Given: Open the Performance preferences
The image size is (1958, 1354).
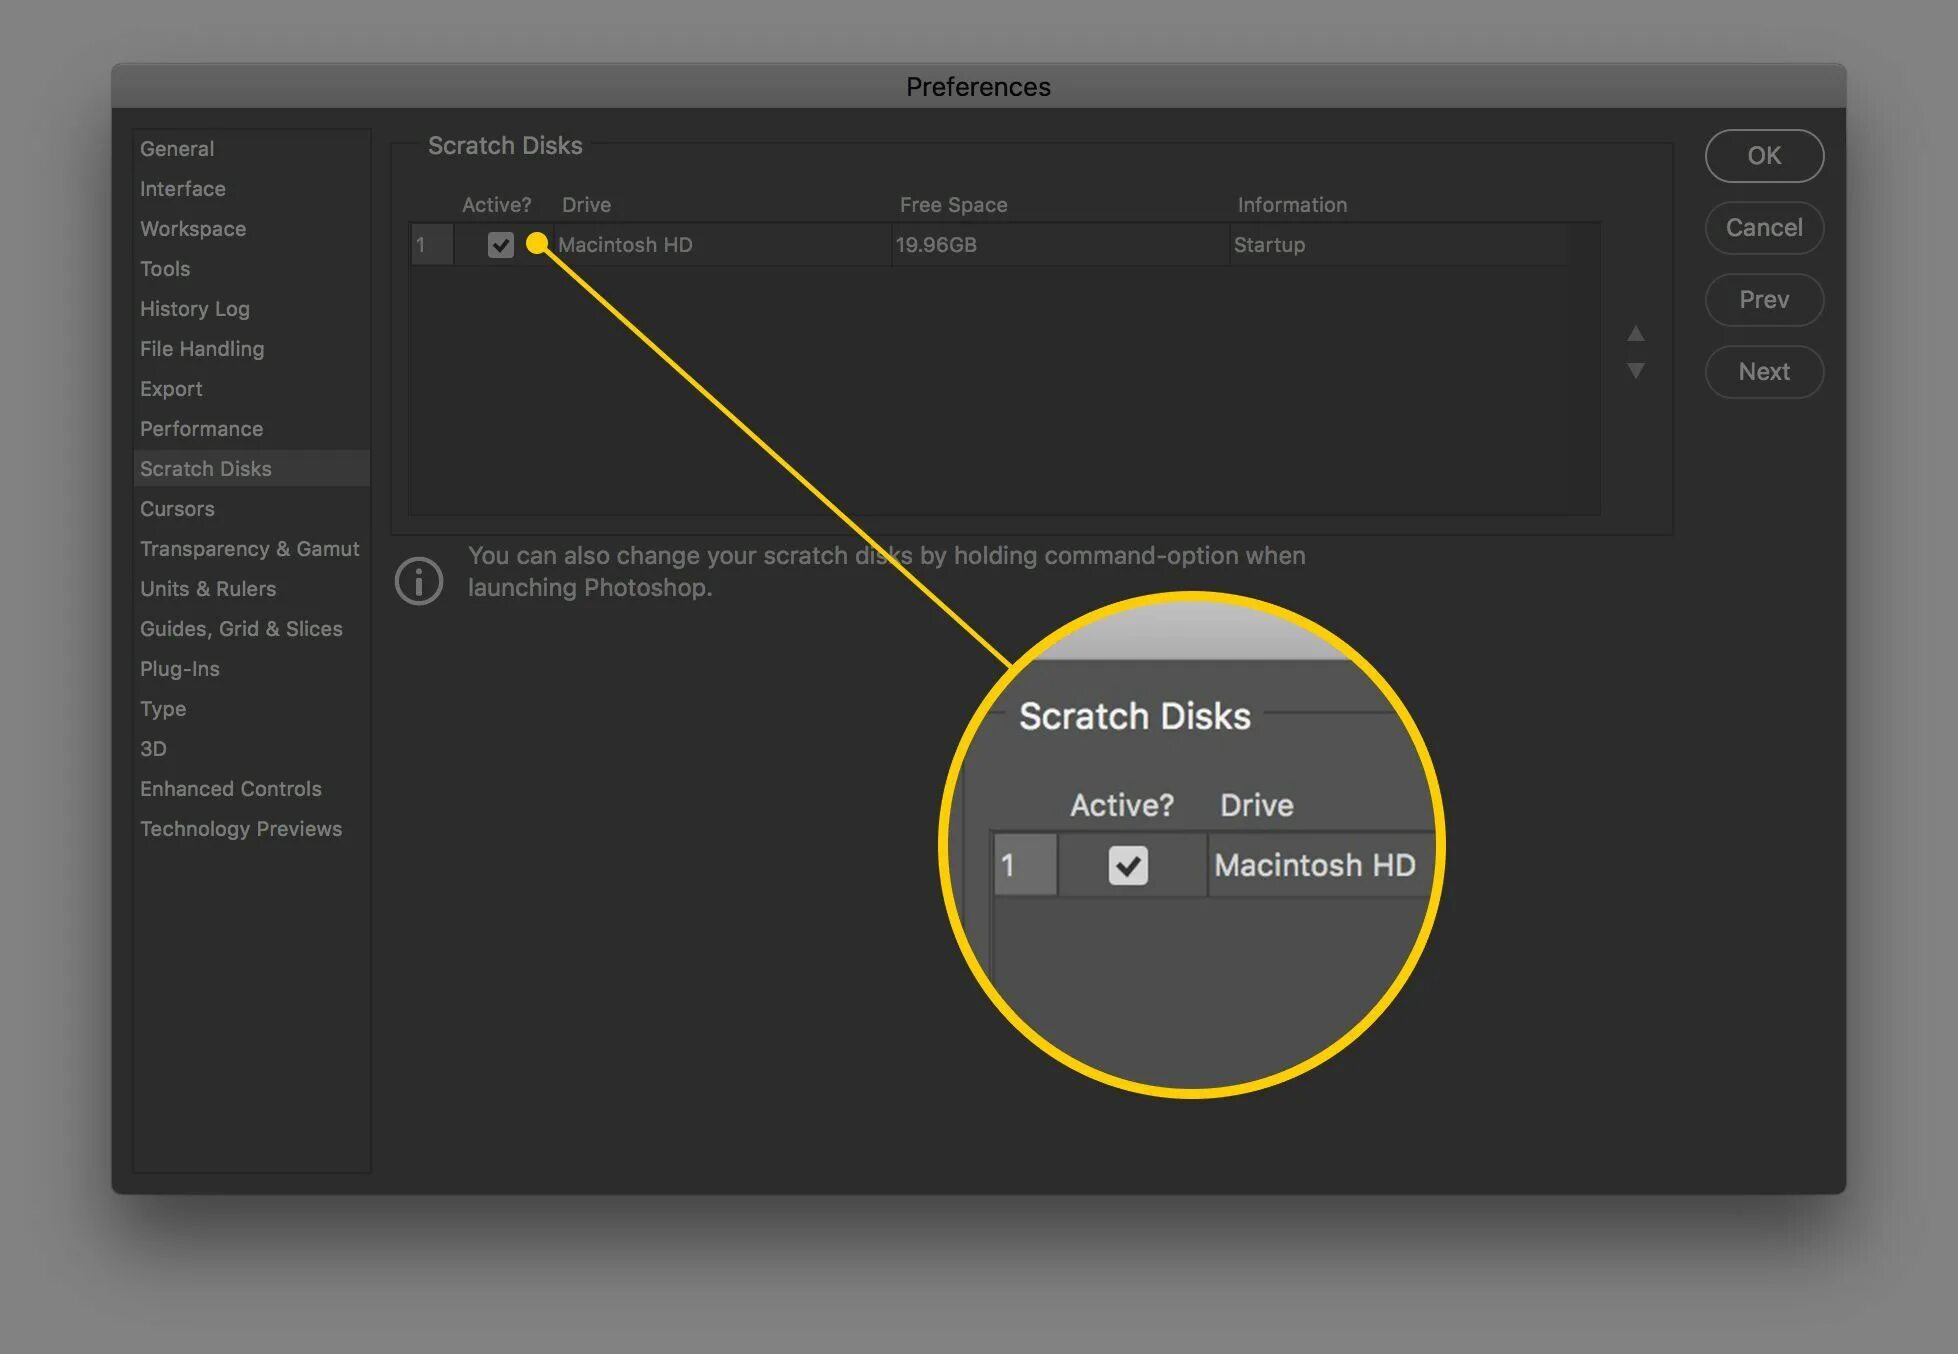Looking at the screenshot, I should [x=201, y=429].
